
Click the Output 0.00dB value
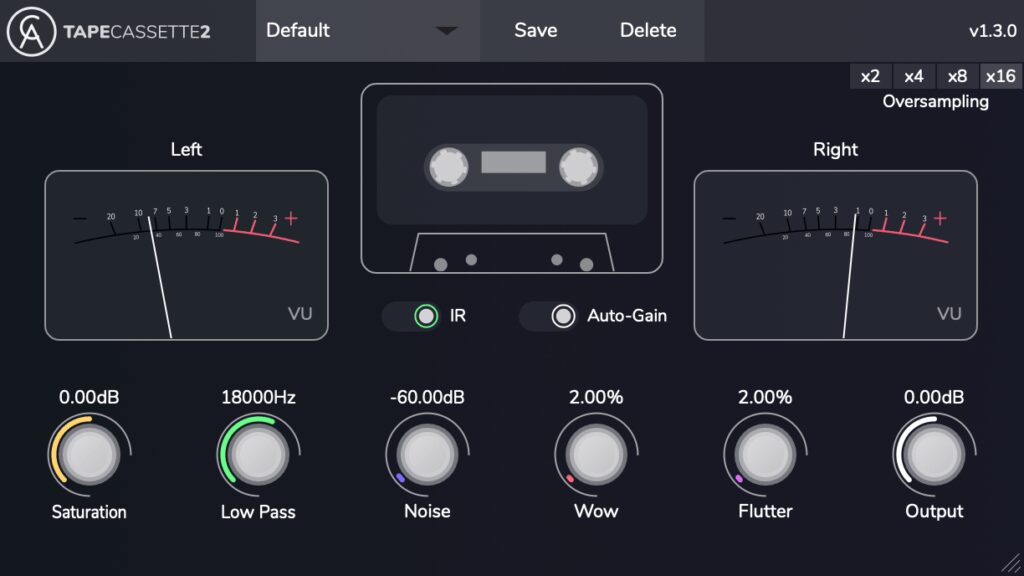(x=934, y=397)
